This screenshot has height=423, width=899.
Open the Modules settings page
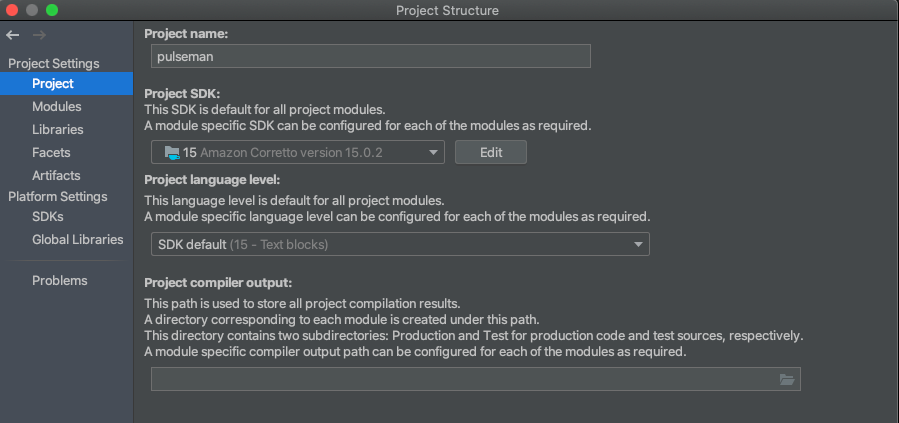tap(56, 107)
